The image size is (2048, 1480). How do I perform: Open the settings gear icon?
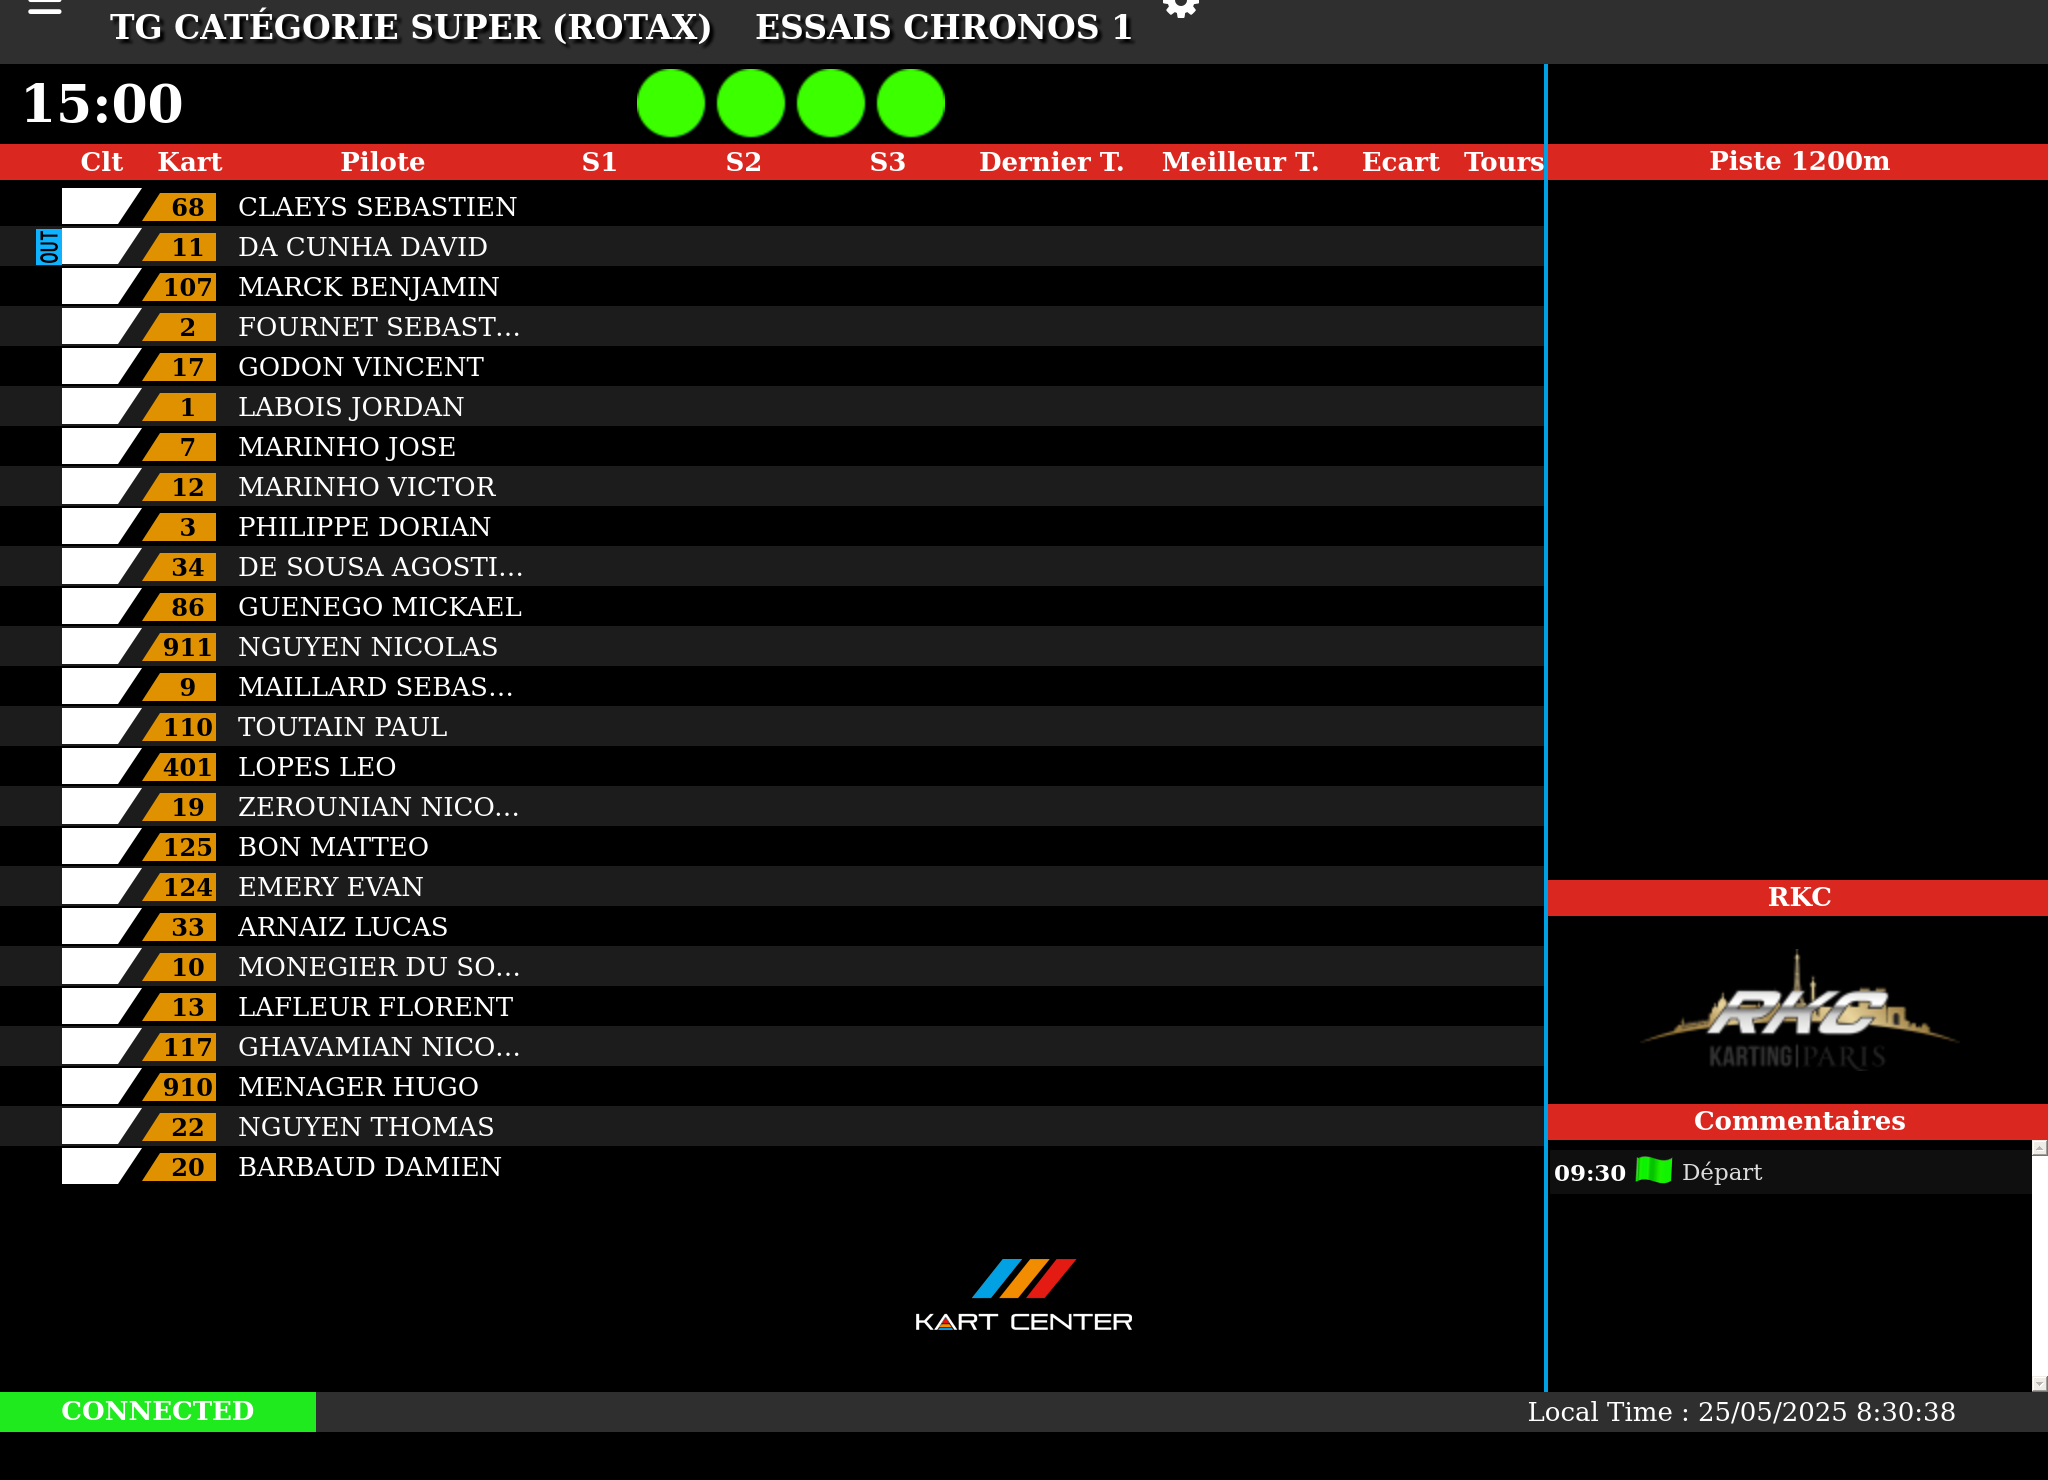(1181, 8)
